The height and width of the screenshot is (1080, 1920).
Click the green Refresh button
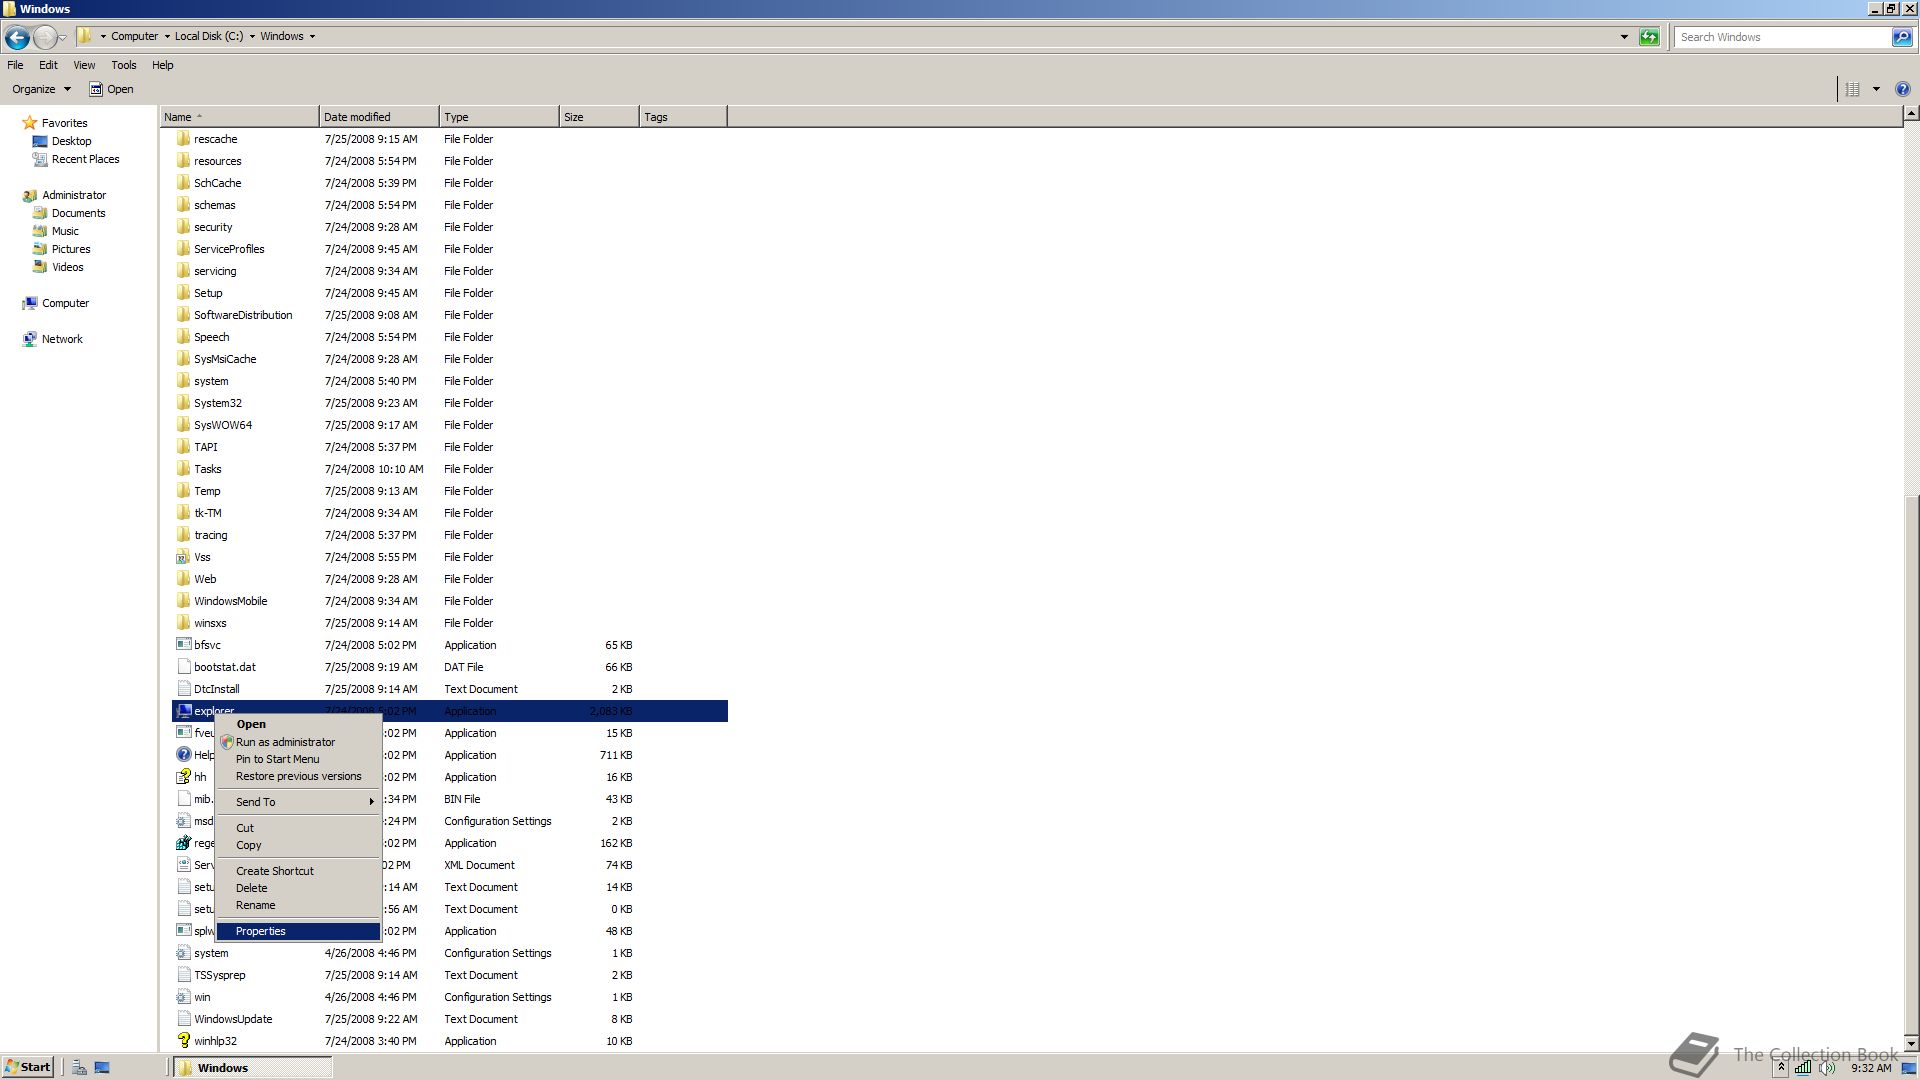pyautogui.click(x=1649, y=37)
